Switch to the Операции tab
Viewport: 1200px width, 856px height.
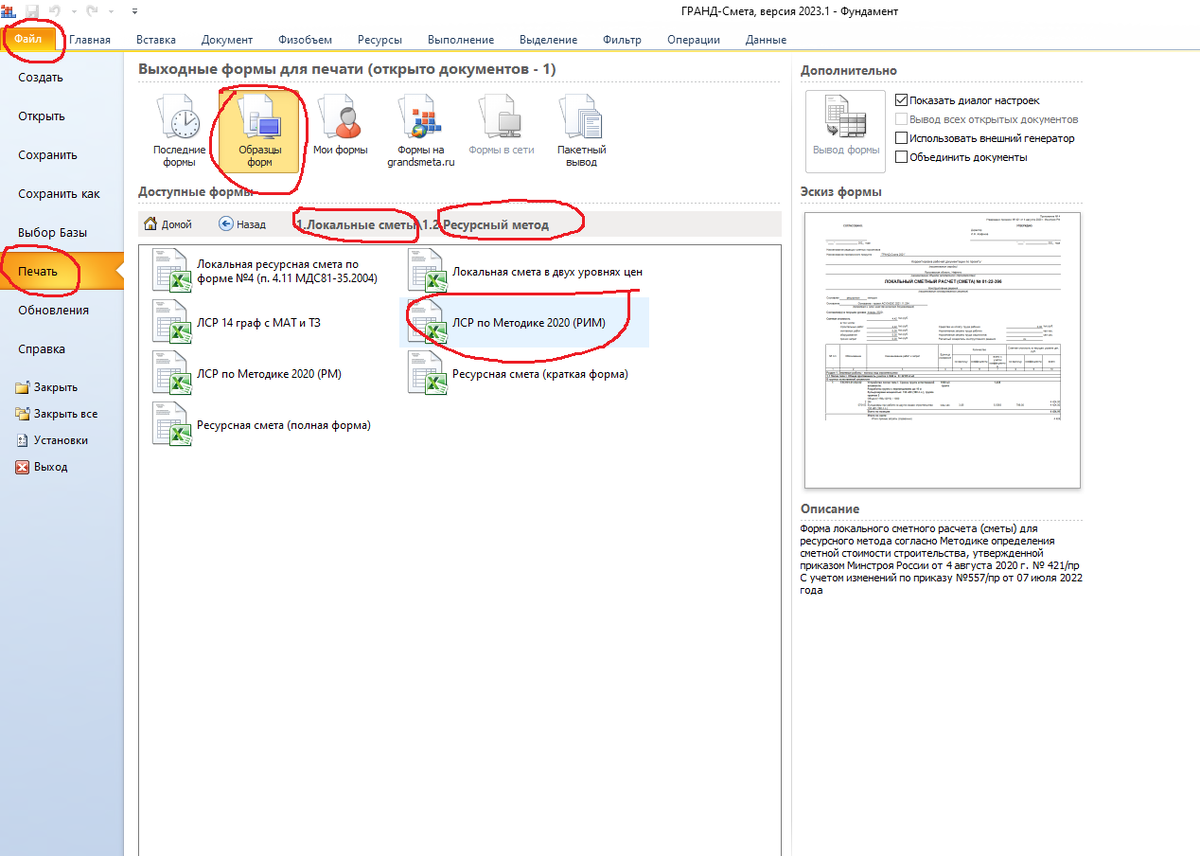pos(695,40)
